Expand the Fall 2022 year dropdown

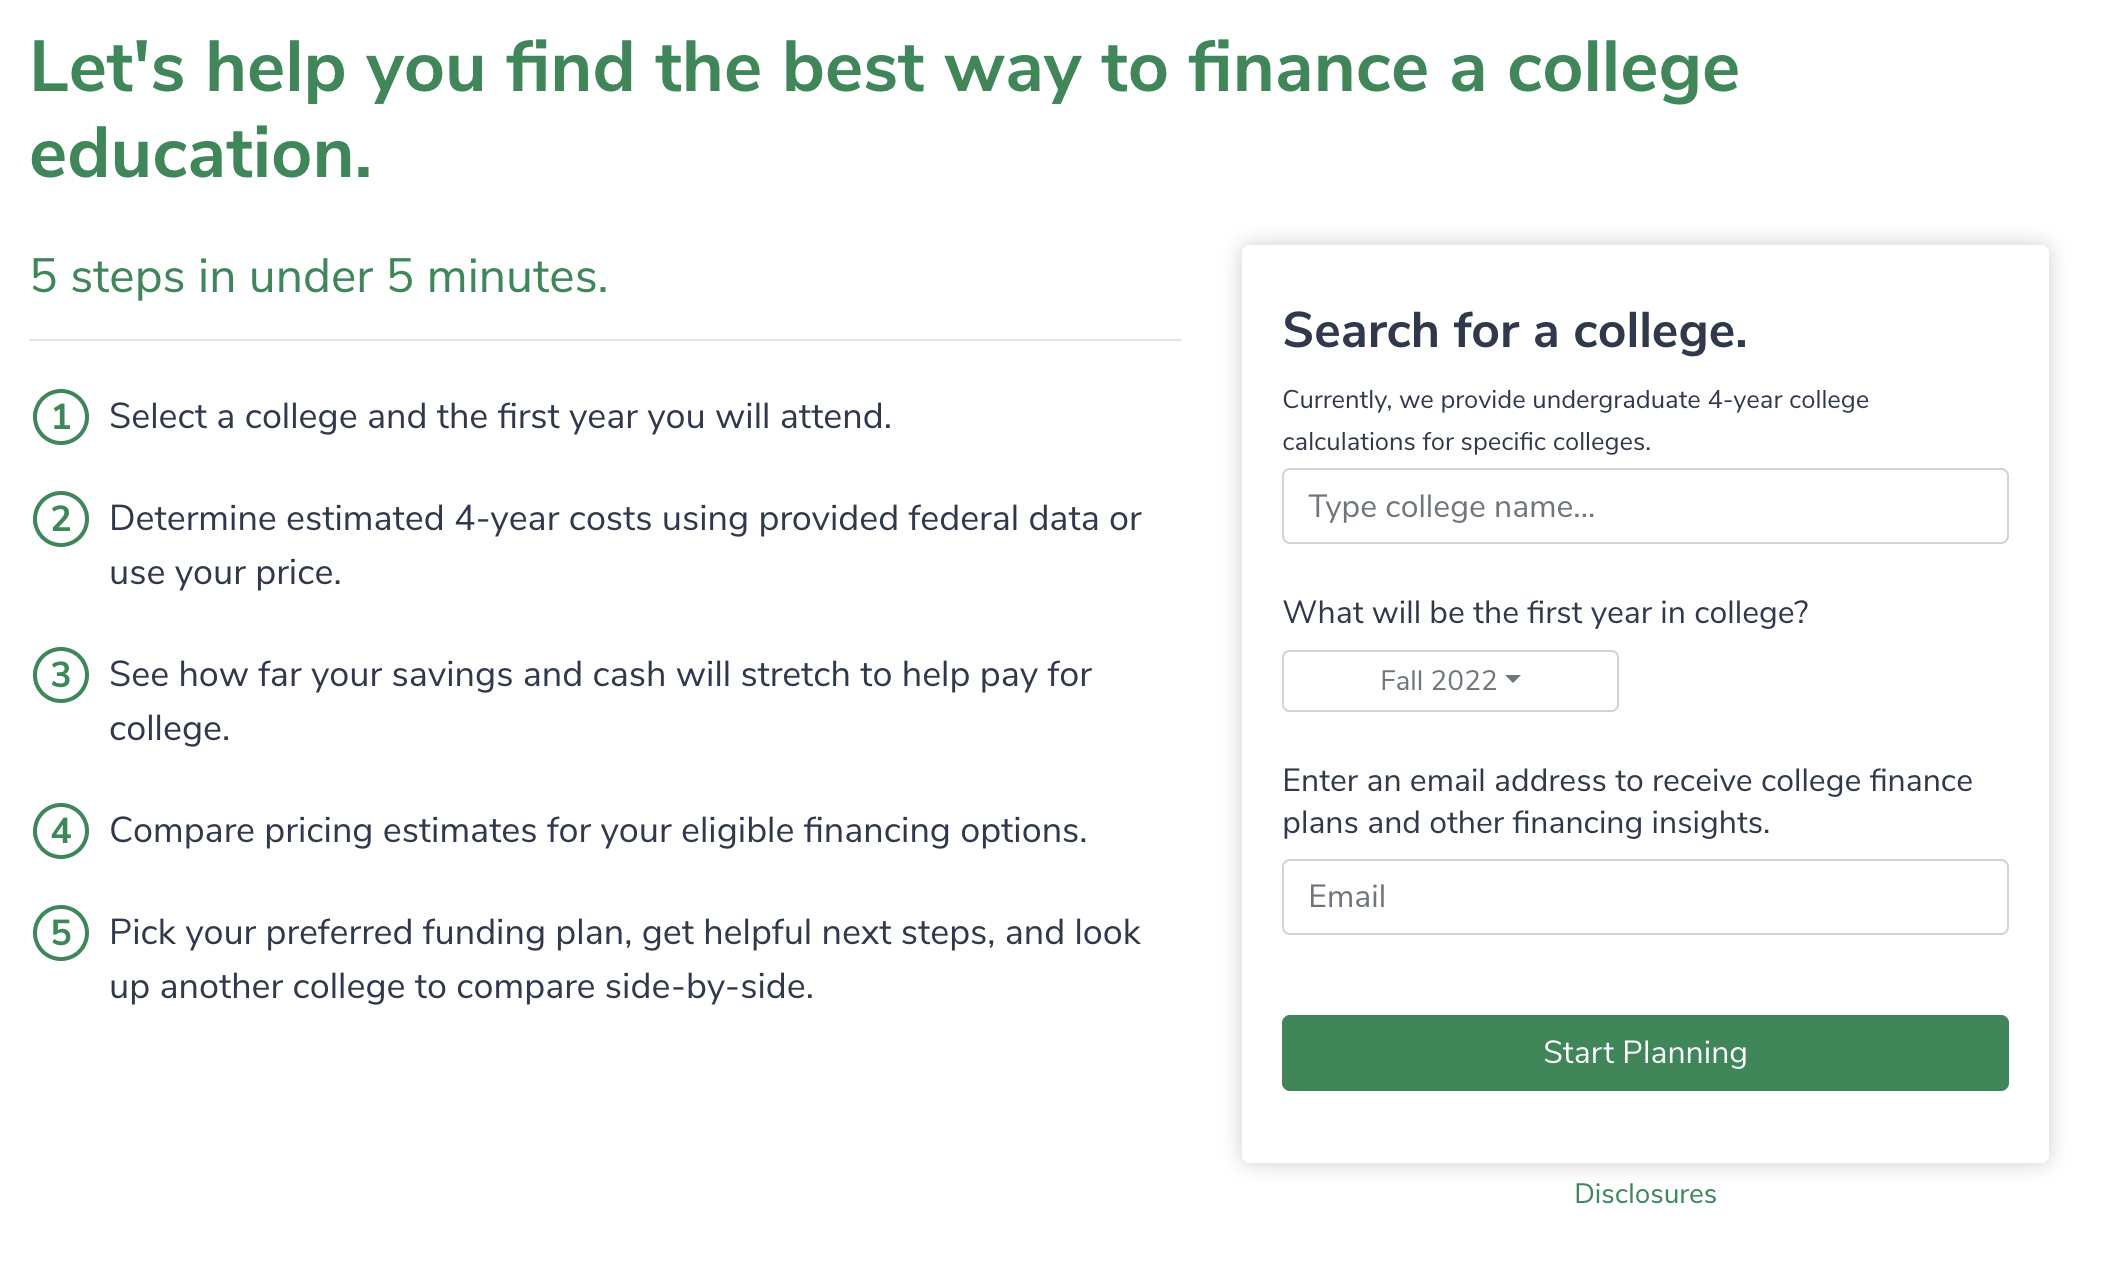tap(1450, 681)
